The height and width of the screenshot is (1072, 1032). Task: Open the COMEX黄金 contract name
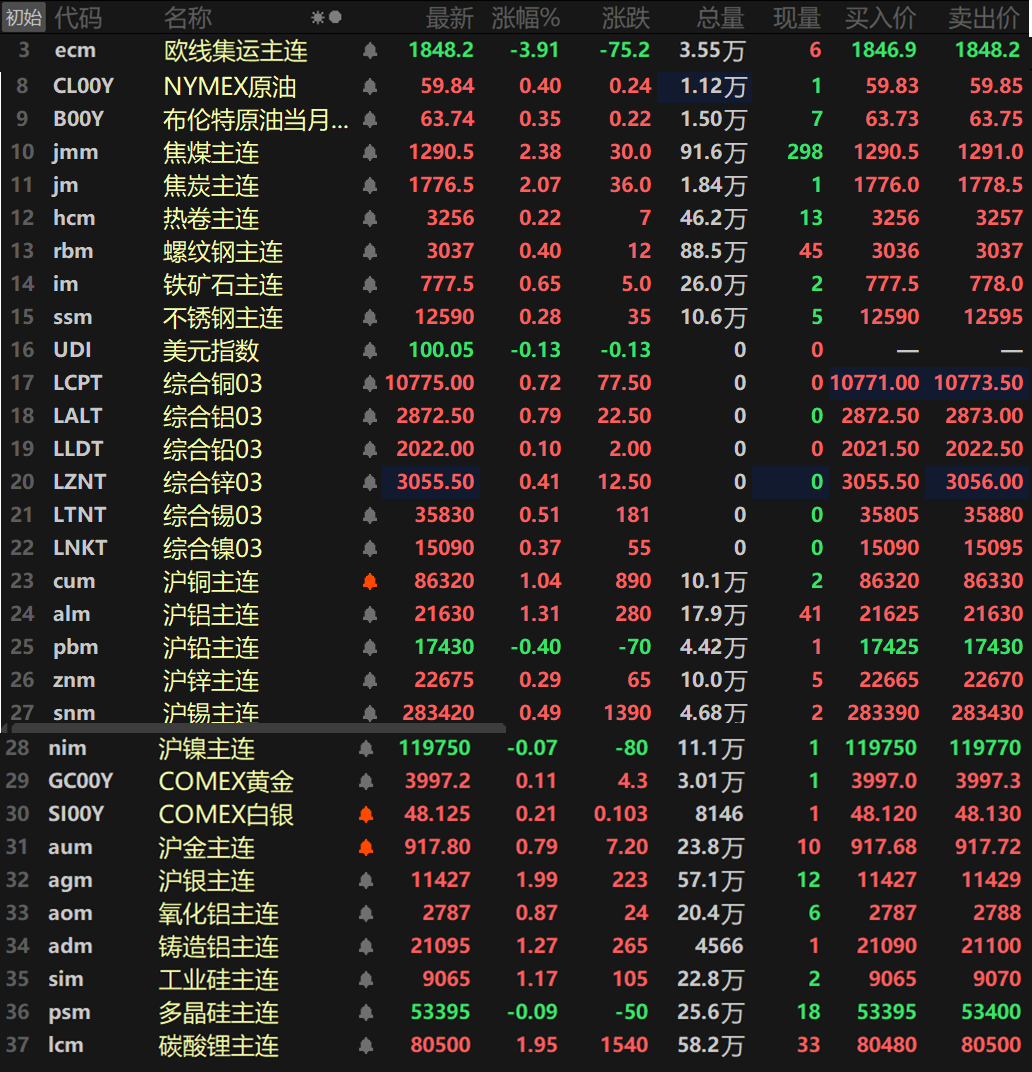click(226, 782)
